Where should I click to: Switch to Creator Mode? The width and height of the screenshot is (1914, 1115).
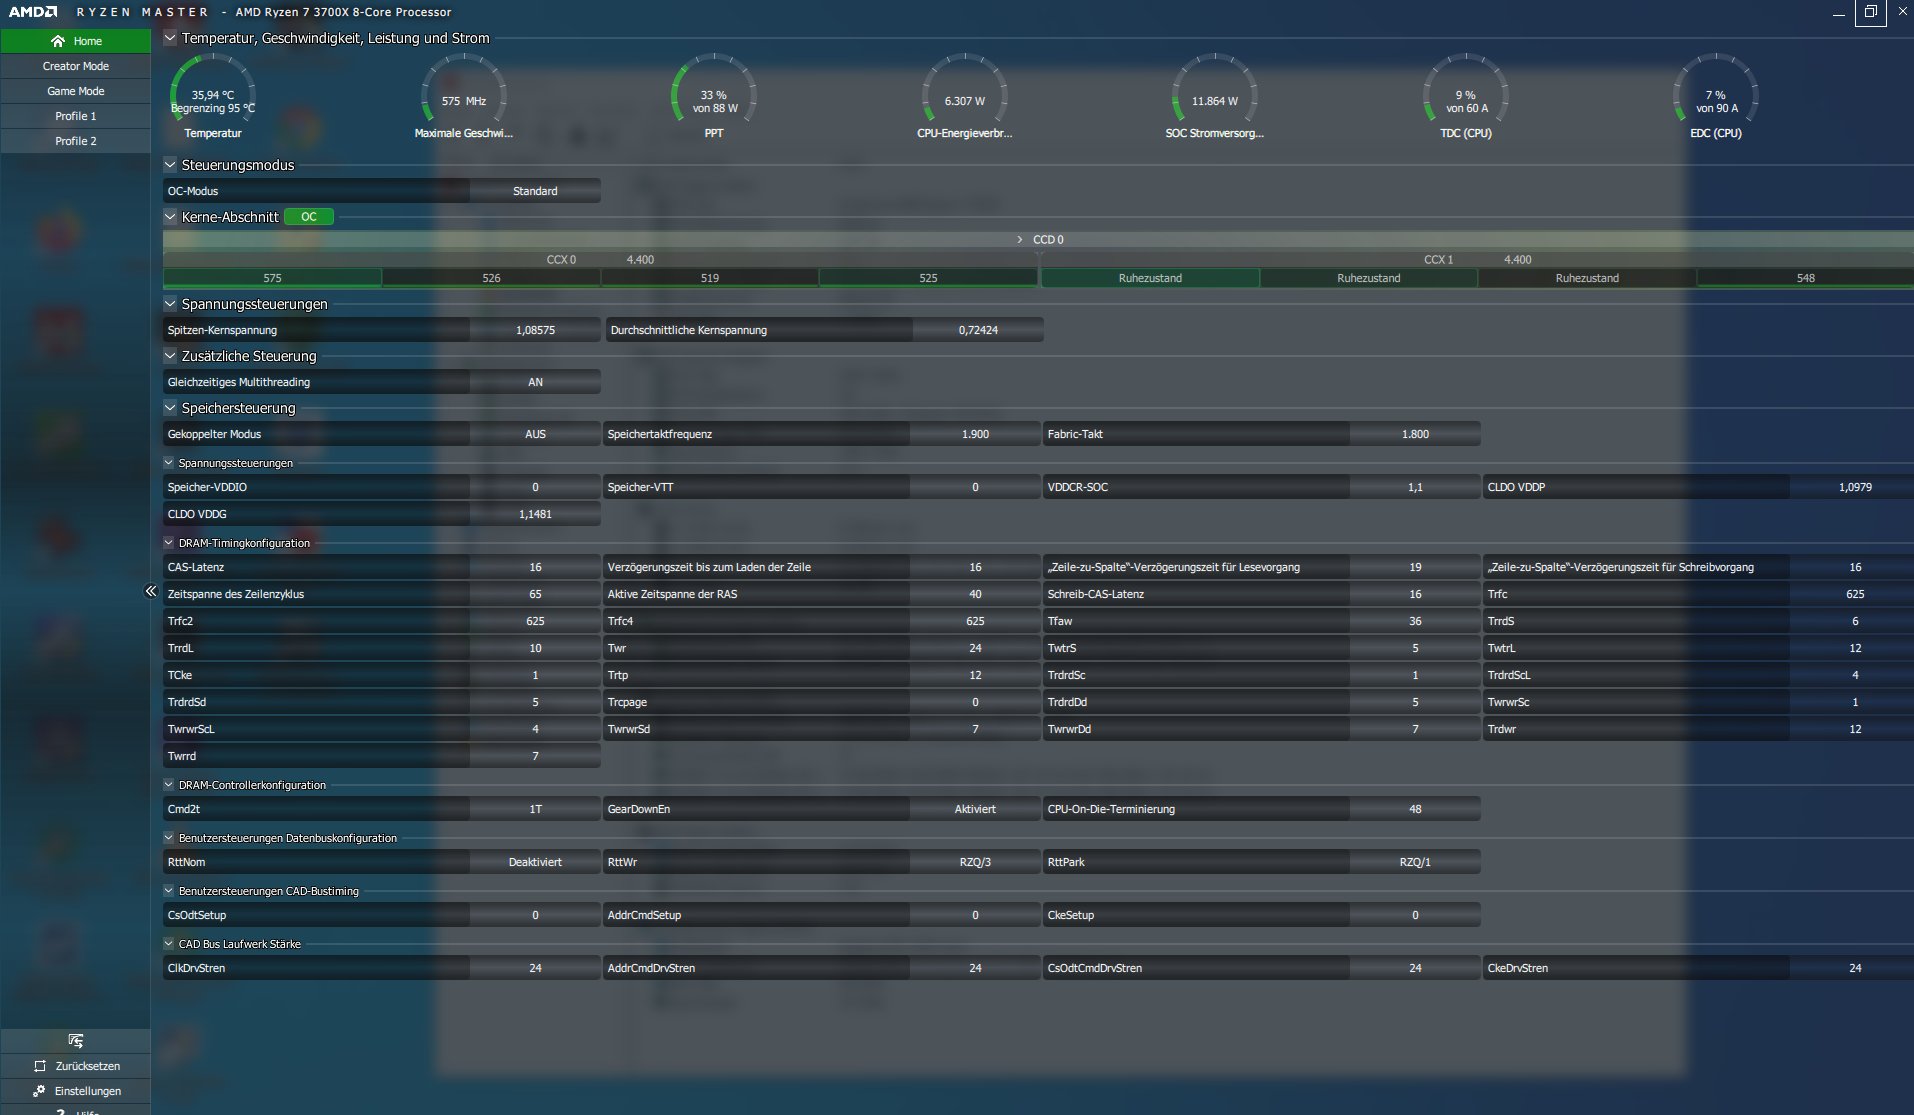click(76, 66)
